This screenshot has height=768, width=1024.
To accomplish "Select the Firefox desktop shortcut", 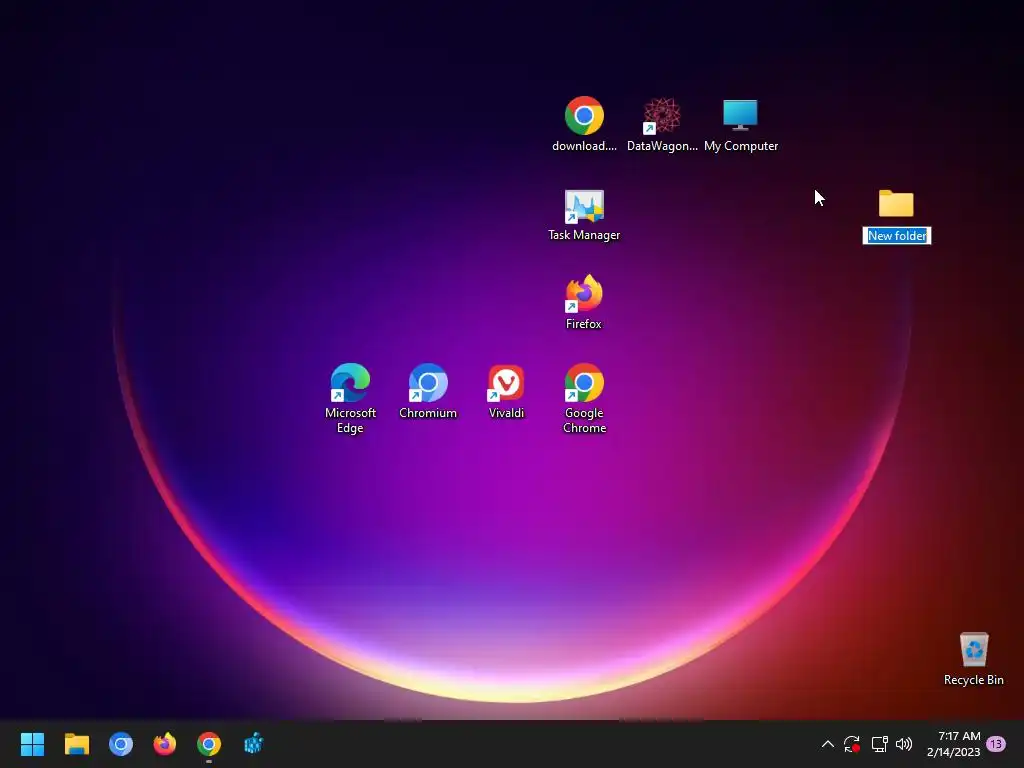I will 584,293.
